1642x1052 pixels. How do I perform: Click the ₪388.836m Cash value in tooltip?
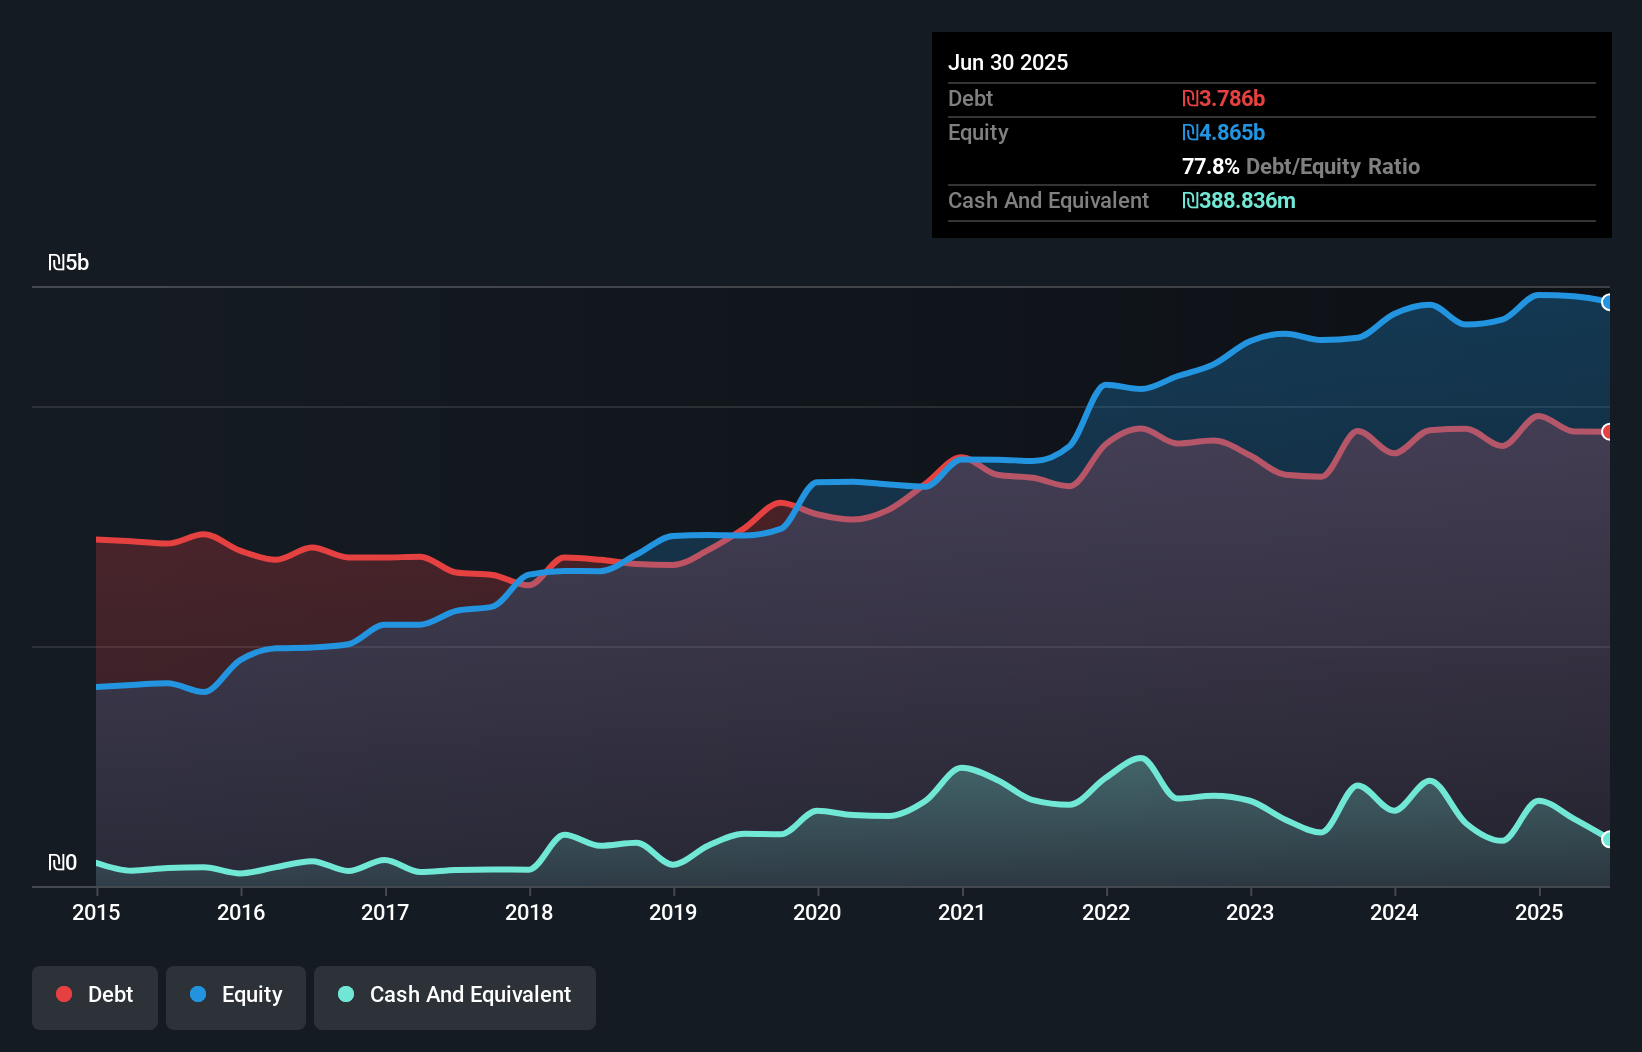[x=1238, y=200]
